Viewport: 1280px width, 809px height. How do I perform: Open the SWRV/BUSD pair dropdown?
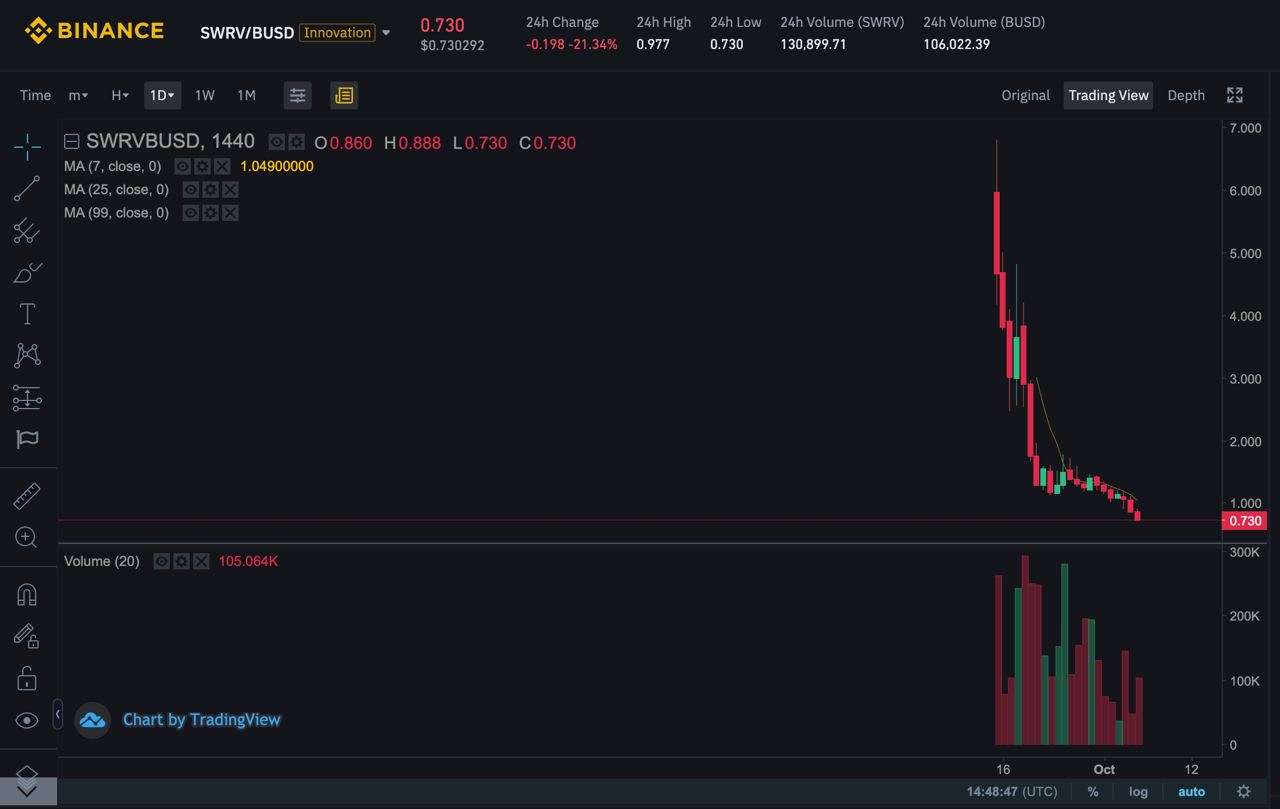[386, 32]
